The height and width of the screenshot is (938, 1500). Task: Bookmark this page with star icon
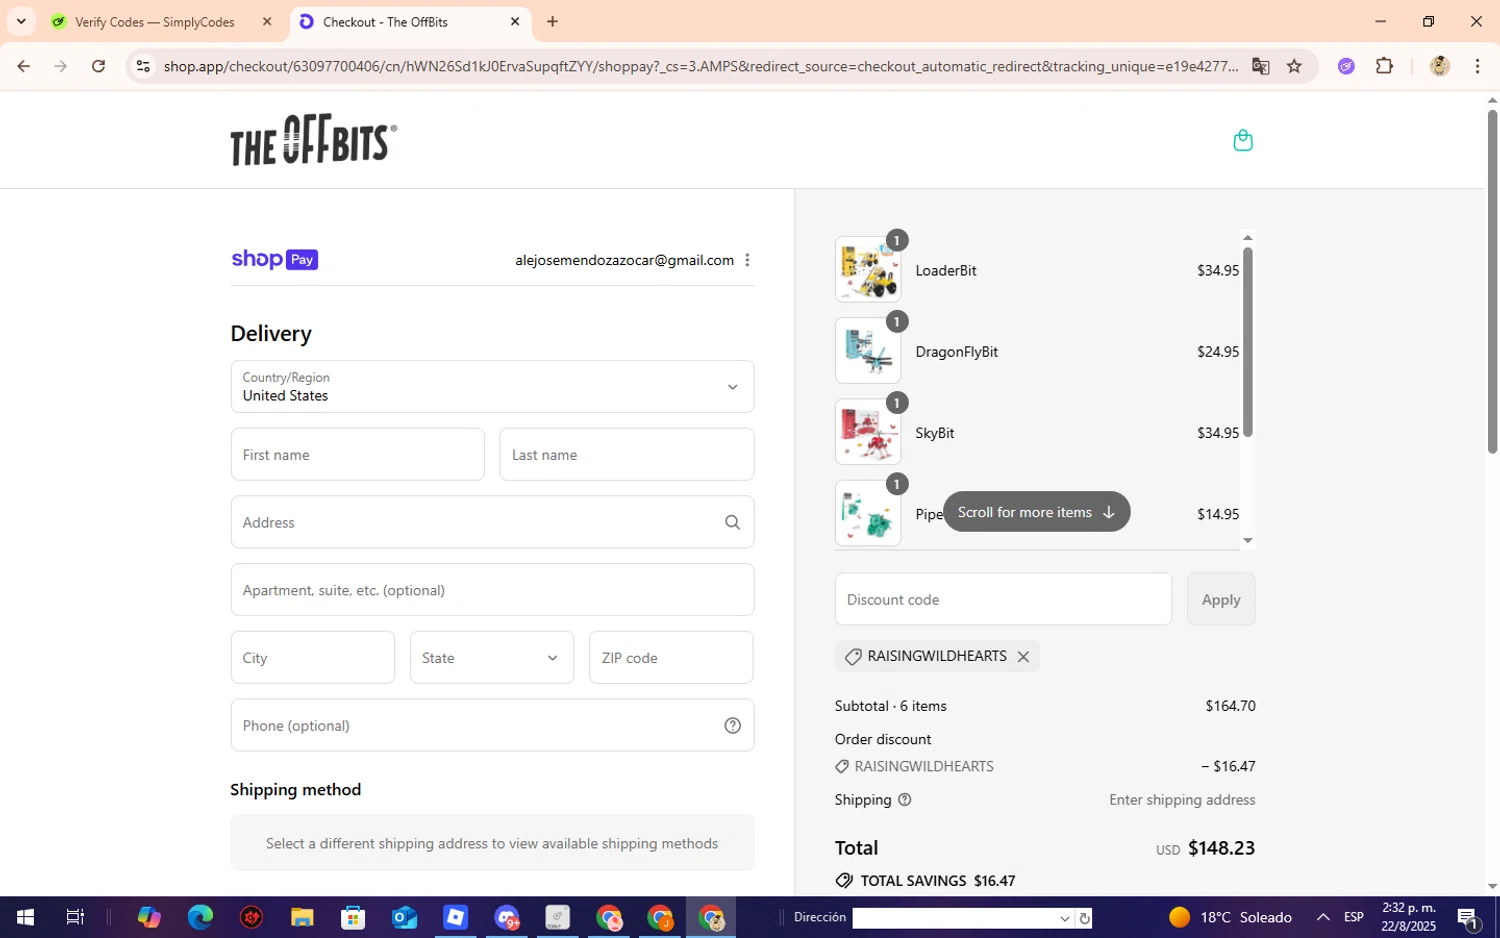click(1294, 66)
